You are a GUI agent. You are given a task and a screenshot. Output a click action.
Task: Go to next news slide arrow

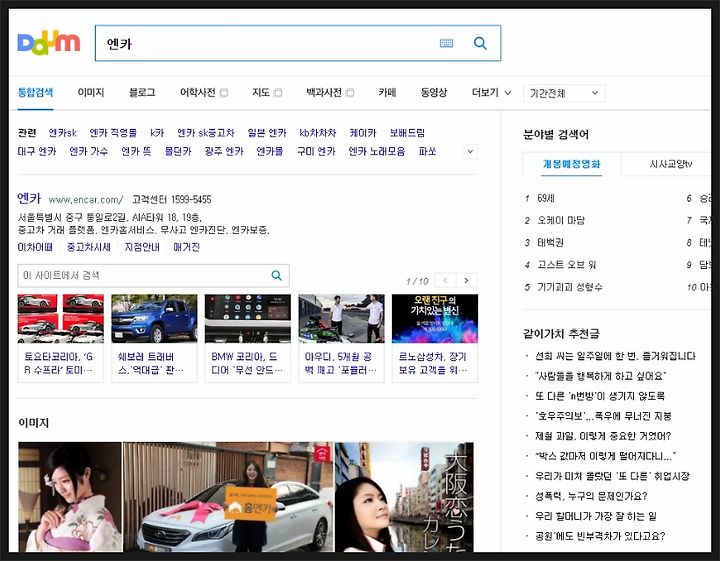467,280
